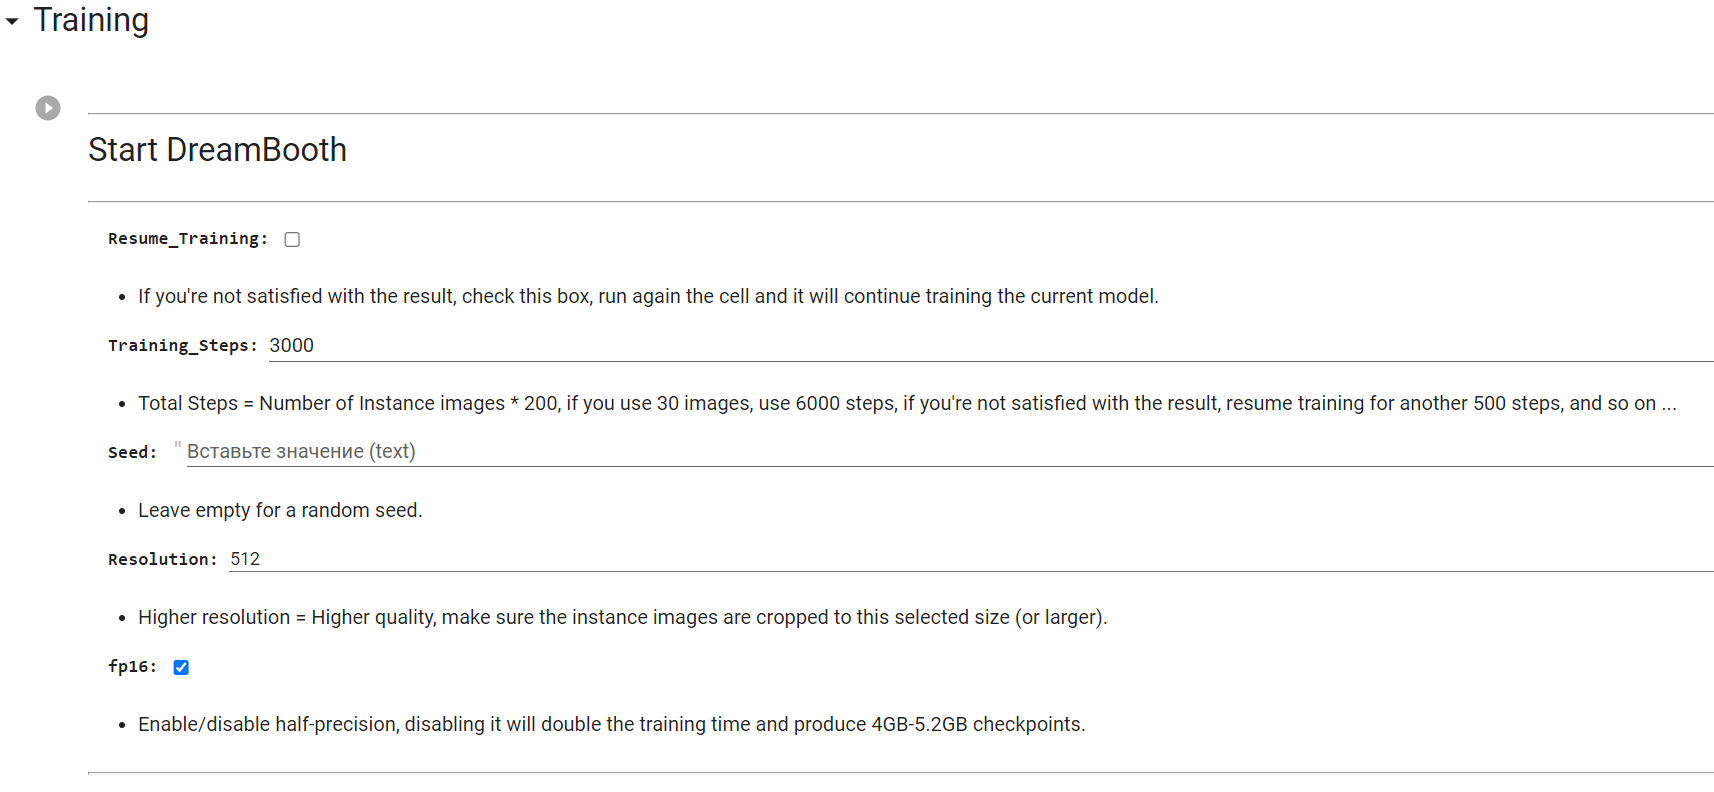Click the resume training instruction text

[648, 297]
